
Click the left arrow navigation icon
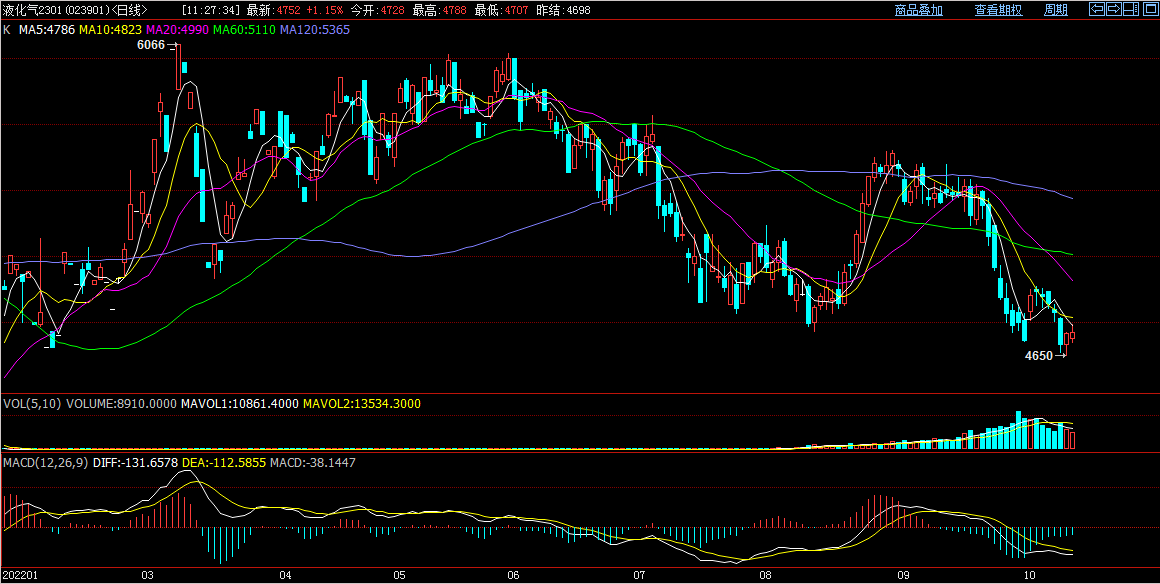1097,9
